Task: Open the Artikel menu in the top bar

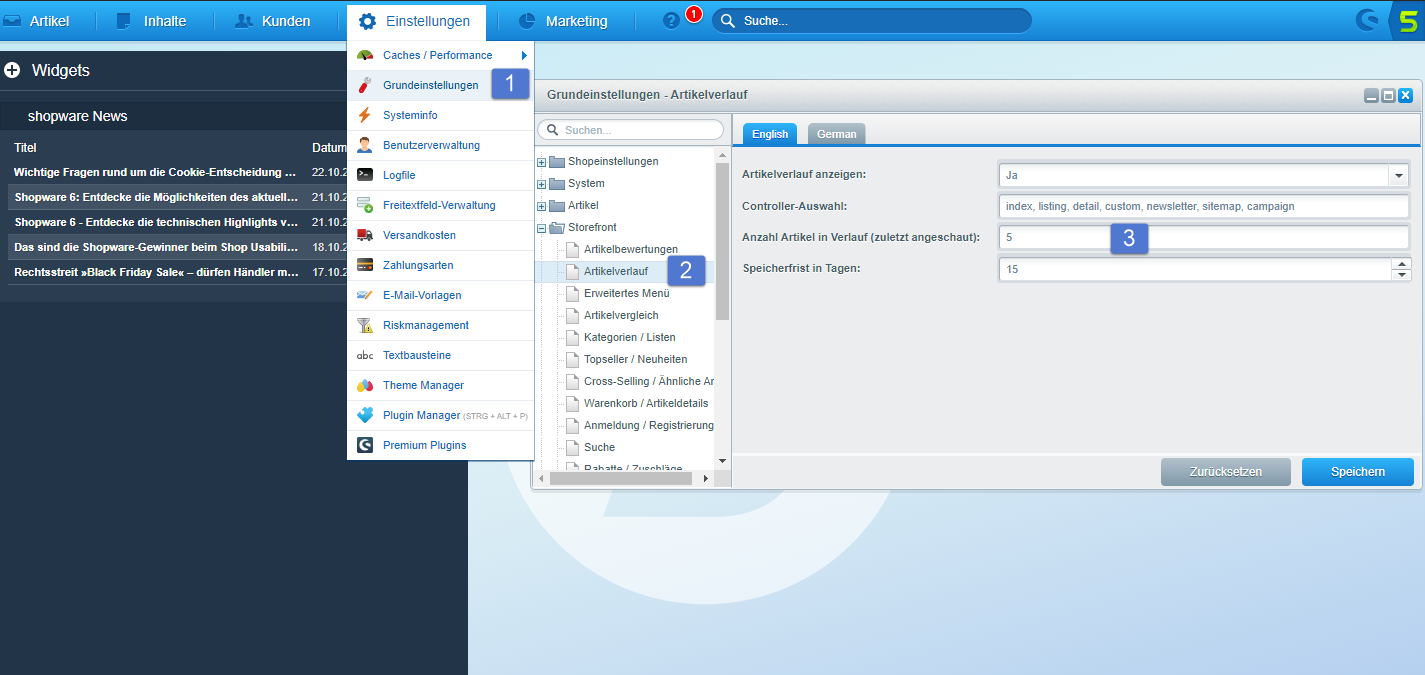Action: [37, 21]
